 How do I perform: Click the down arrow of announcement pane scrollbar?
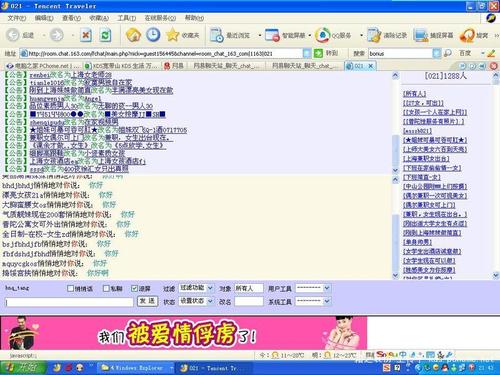[395, 170]
